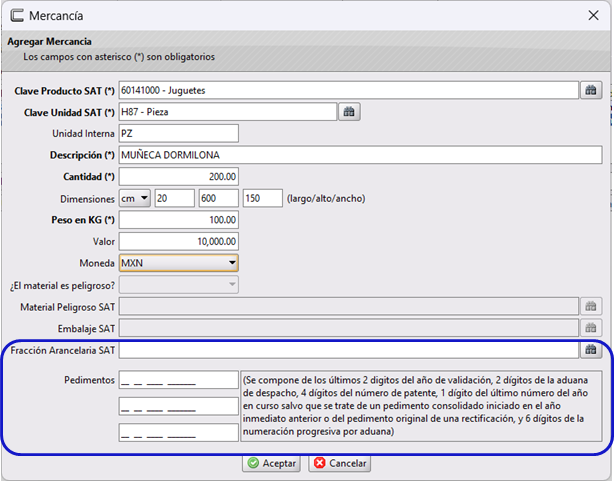Screen dimensions: 614x481
Task: Click the Agregar Mercancia heading
Action: (x=49, y=42)
